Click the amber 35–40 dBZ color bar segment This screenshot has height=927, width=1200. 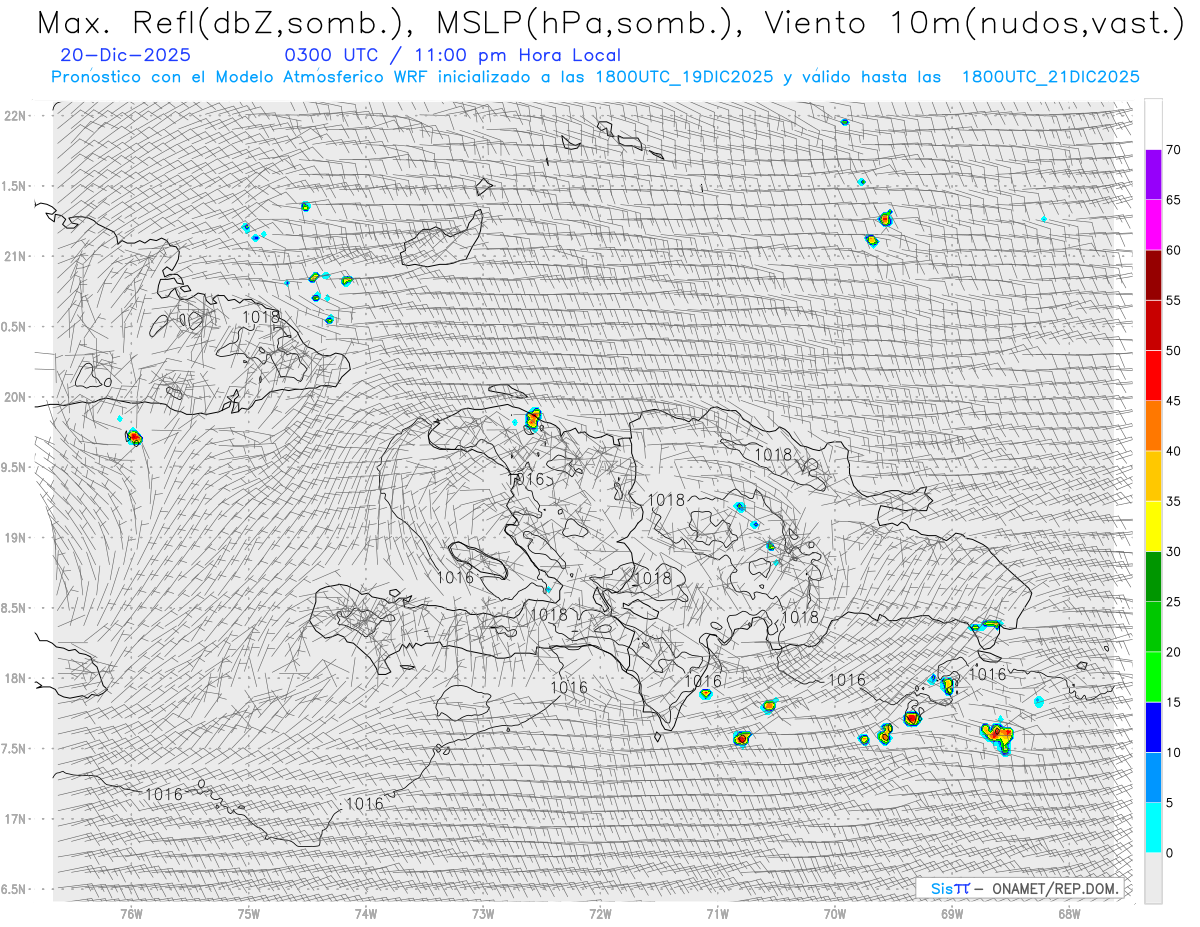click(x=1153, y=476)
